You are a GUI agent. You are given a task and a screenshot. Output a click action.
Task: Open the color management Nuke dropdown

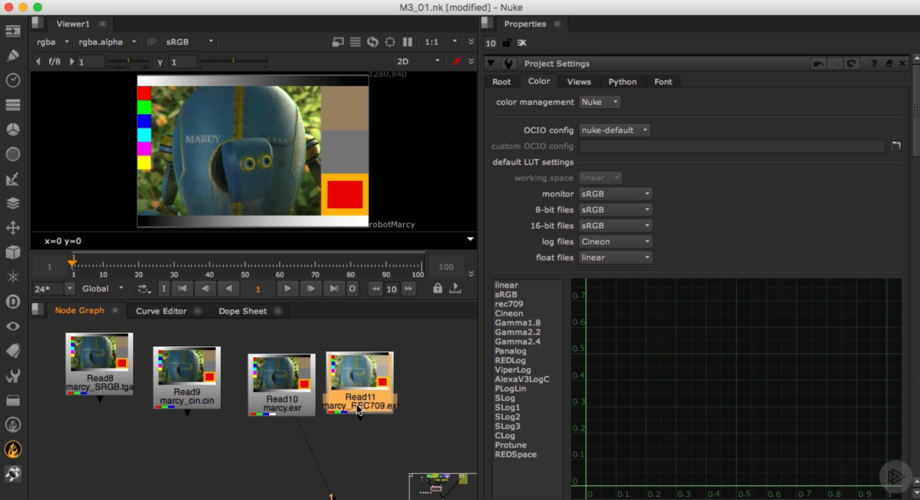[600, 102]
